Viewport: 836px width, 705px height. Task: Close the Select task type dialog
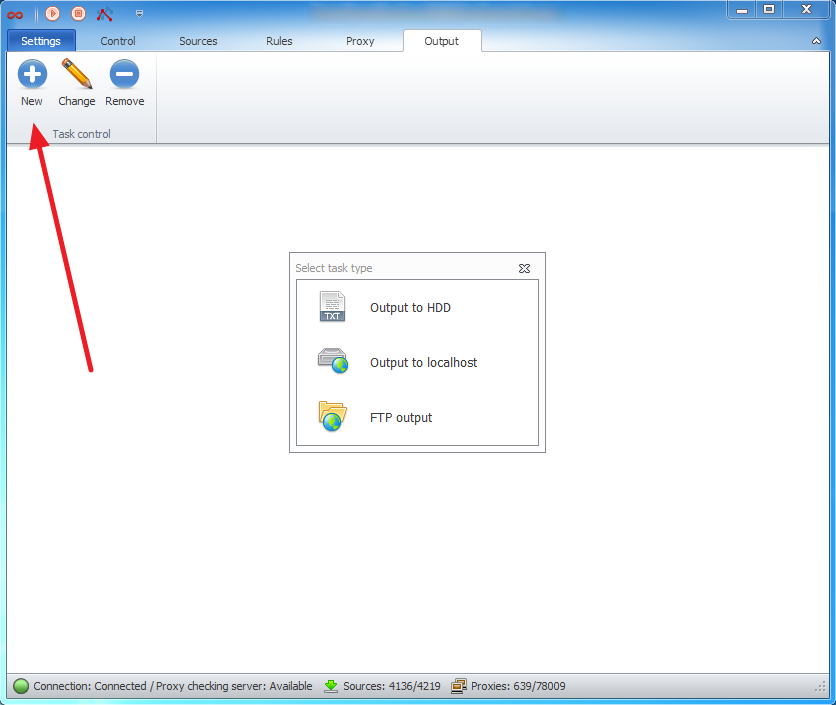click(525, 268)
